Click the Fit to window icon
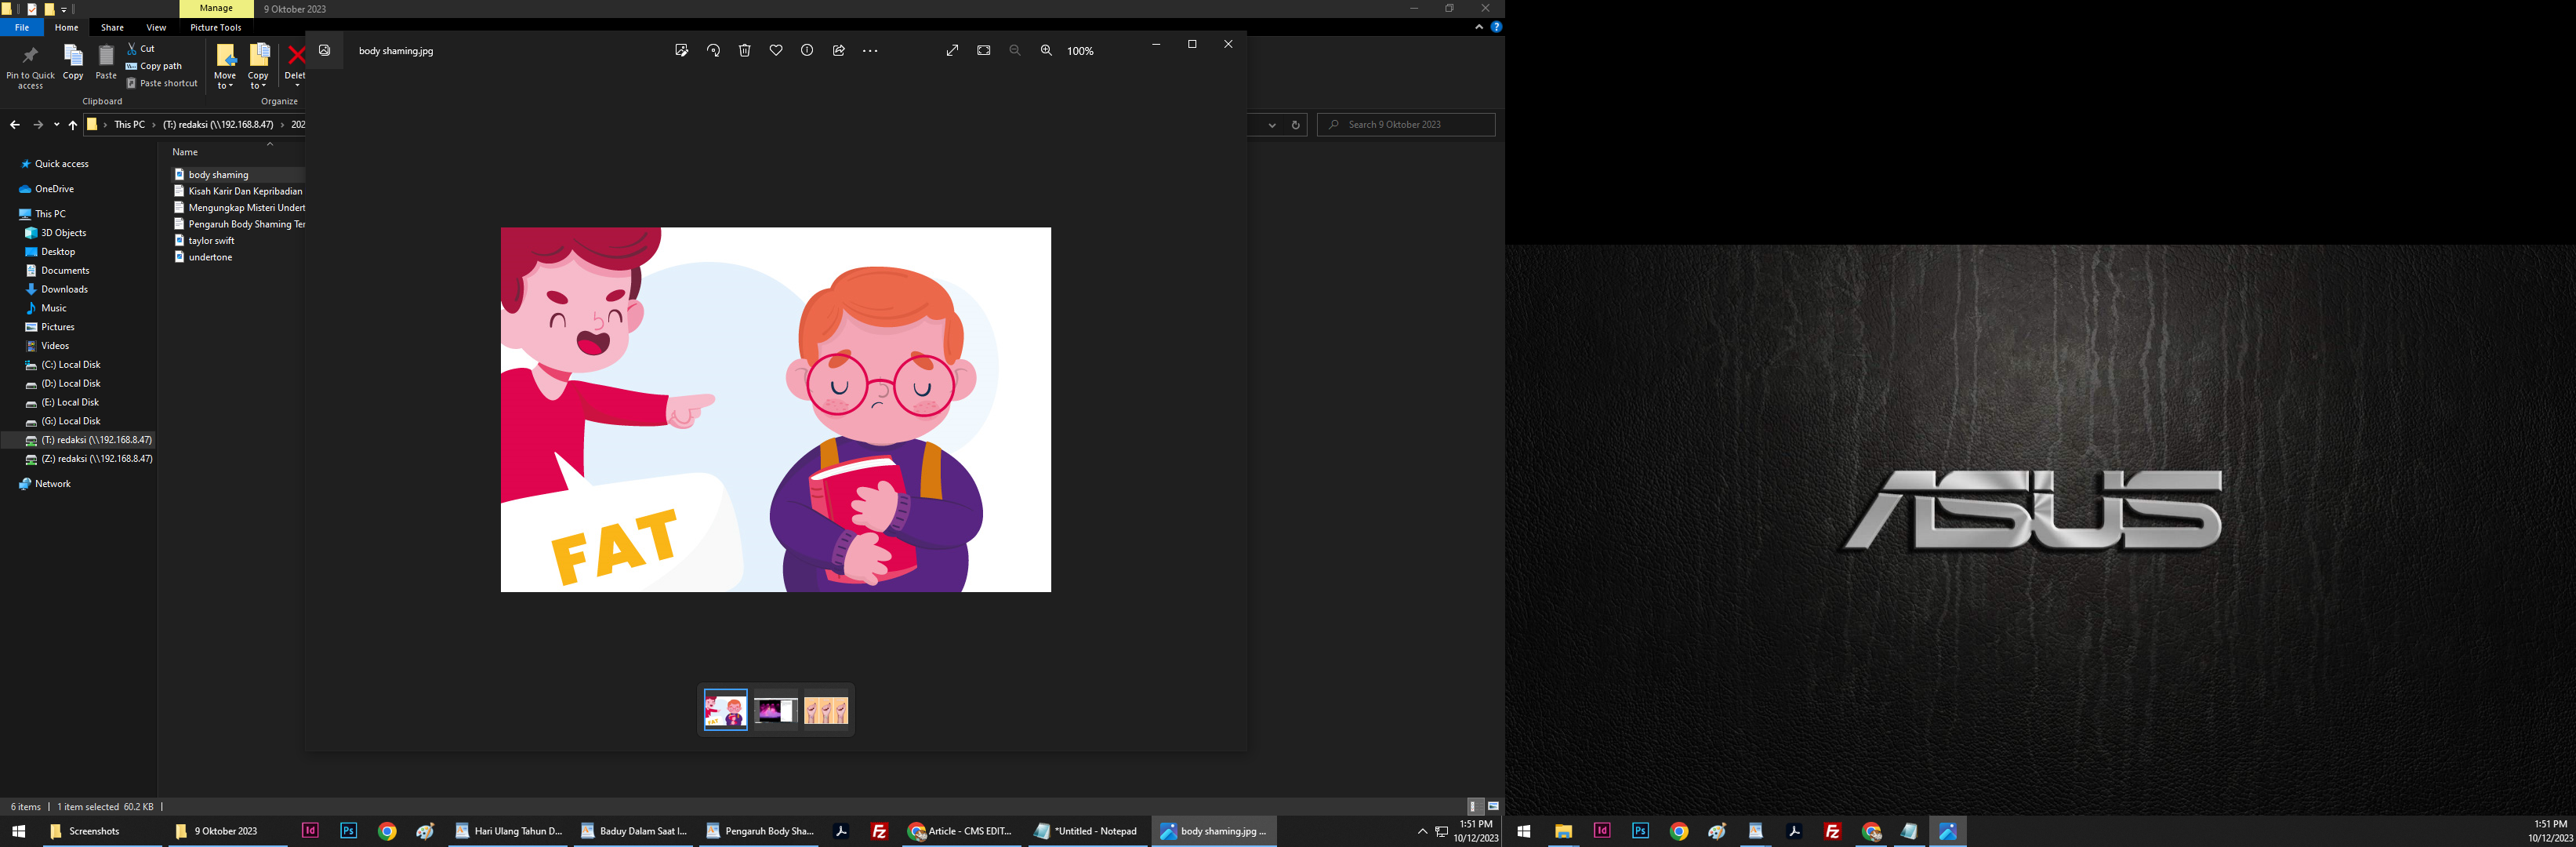Screen dimensions: 2576x847 (x=984, y=51)
